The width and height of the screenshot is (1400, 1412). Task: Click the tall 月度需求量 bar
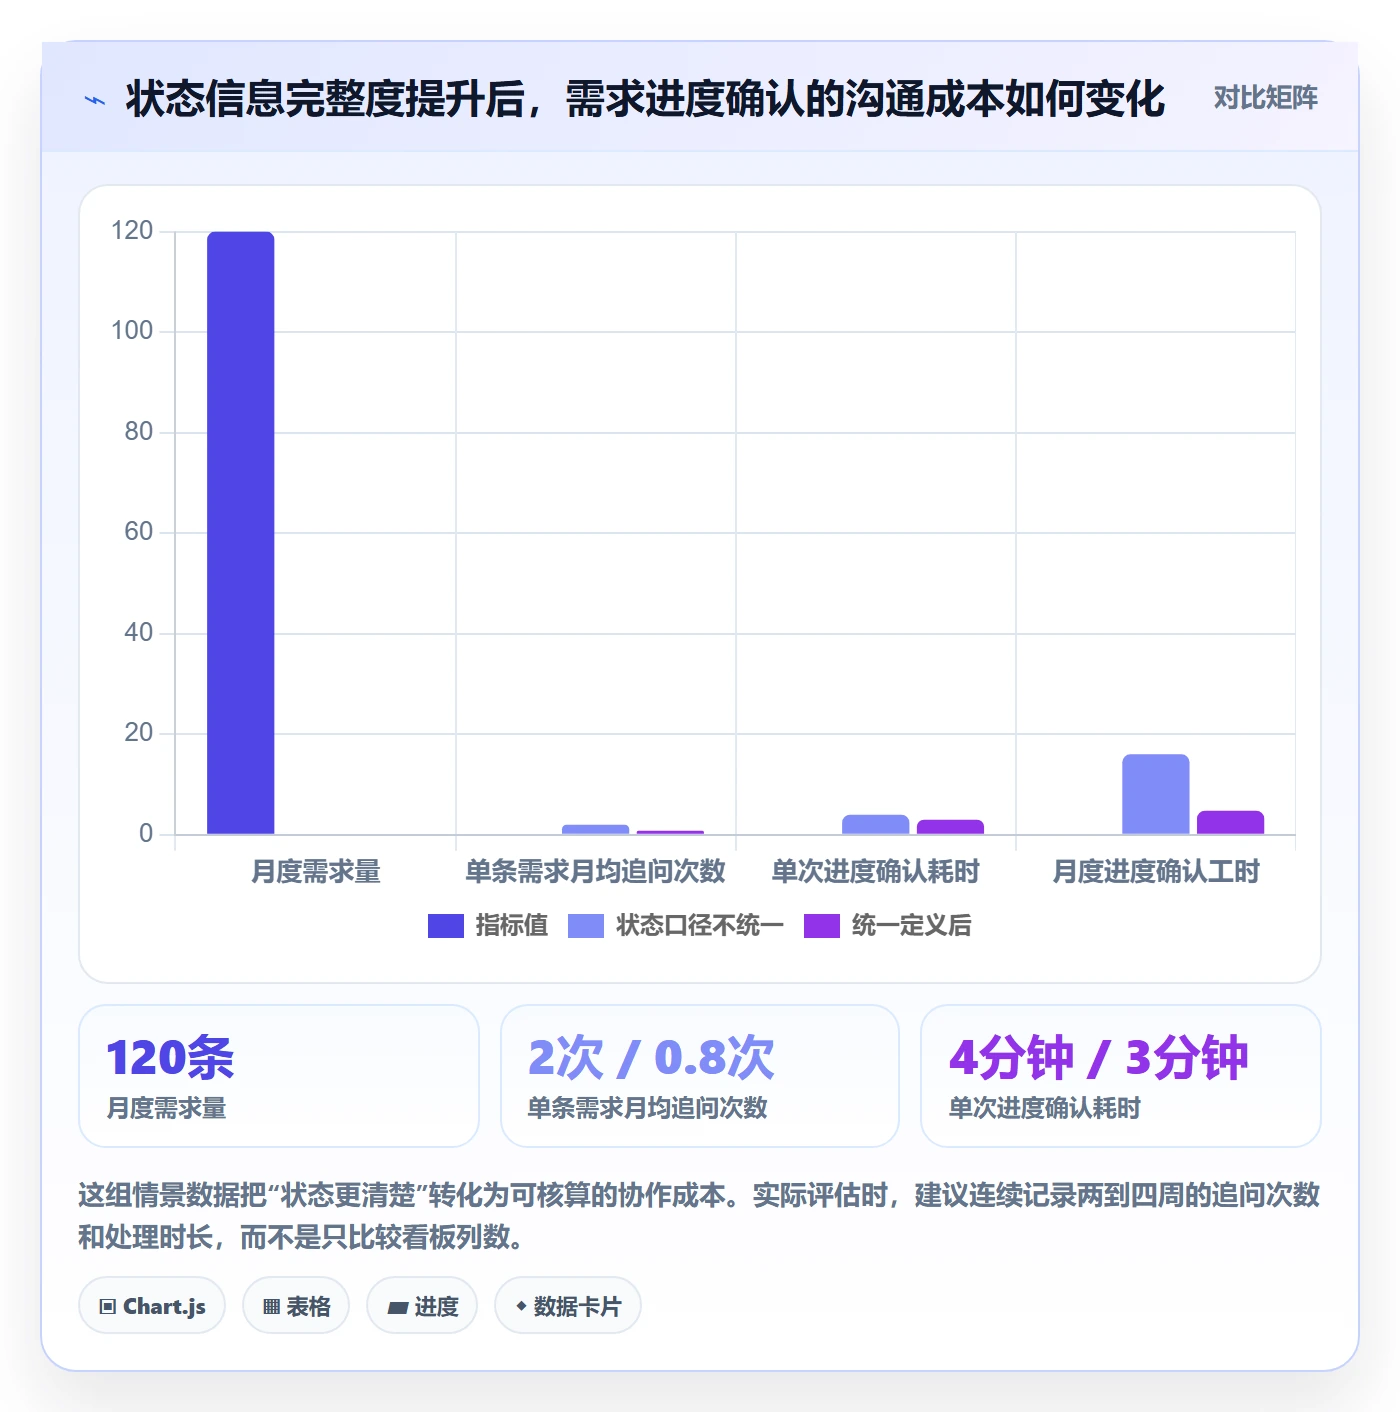(x=241, y=533)
